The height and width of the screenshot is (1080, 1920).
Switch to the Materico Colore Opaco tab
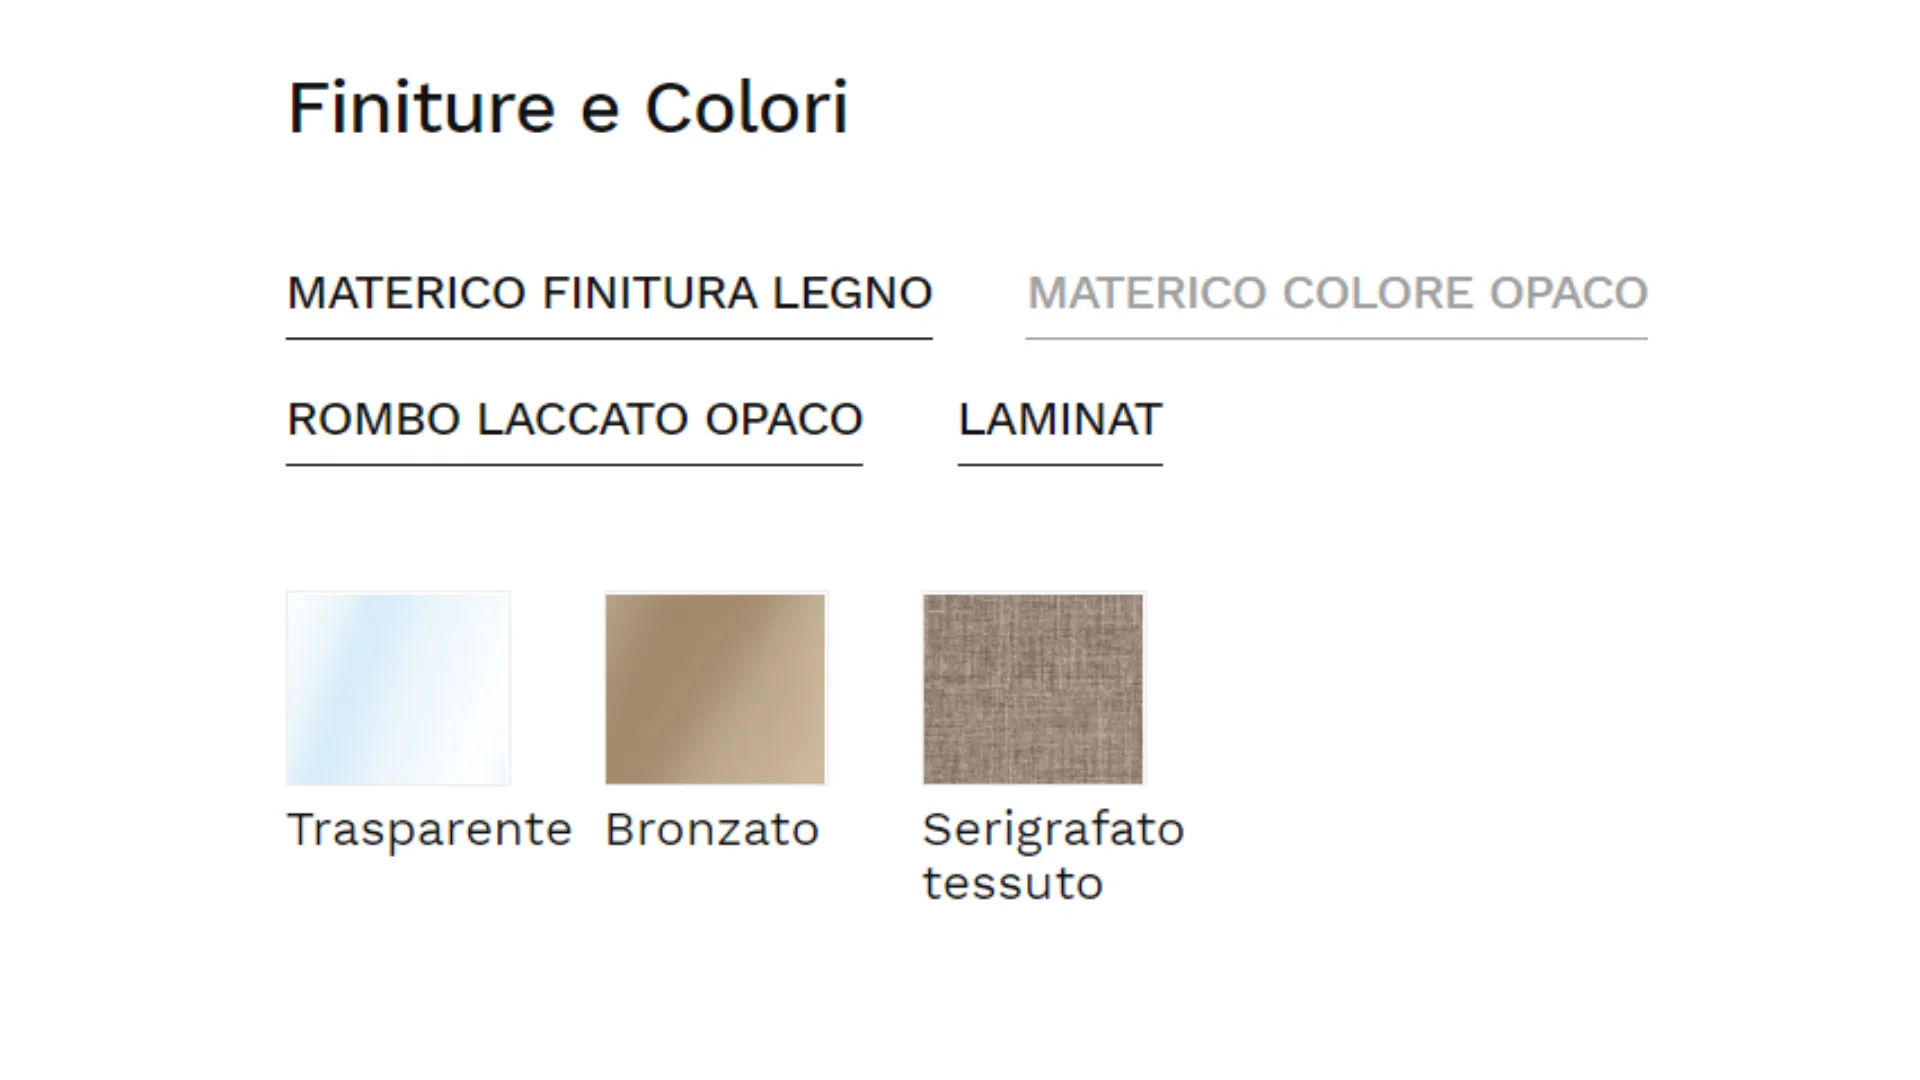1337,293
